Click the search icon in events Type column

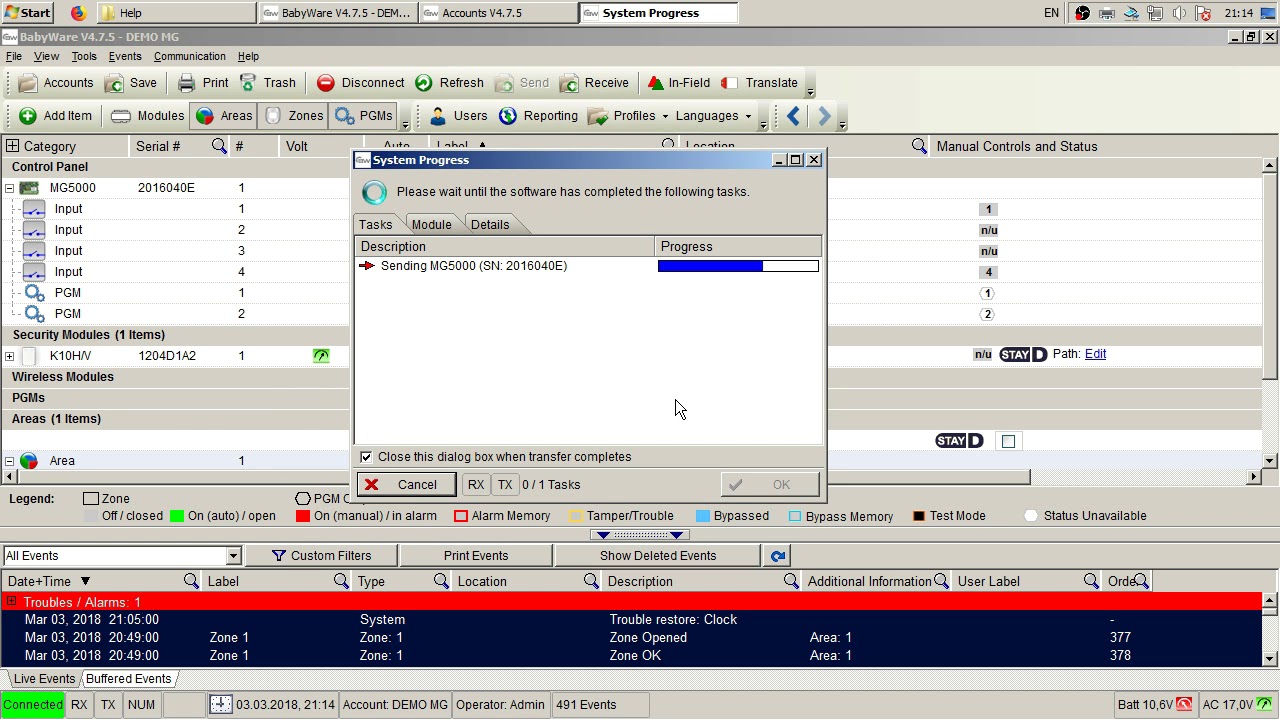[x=441, y=581]
